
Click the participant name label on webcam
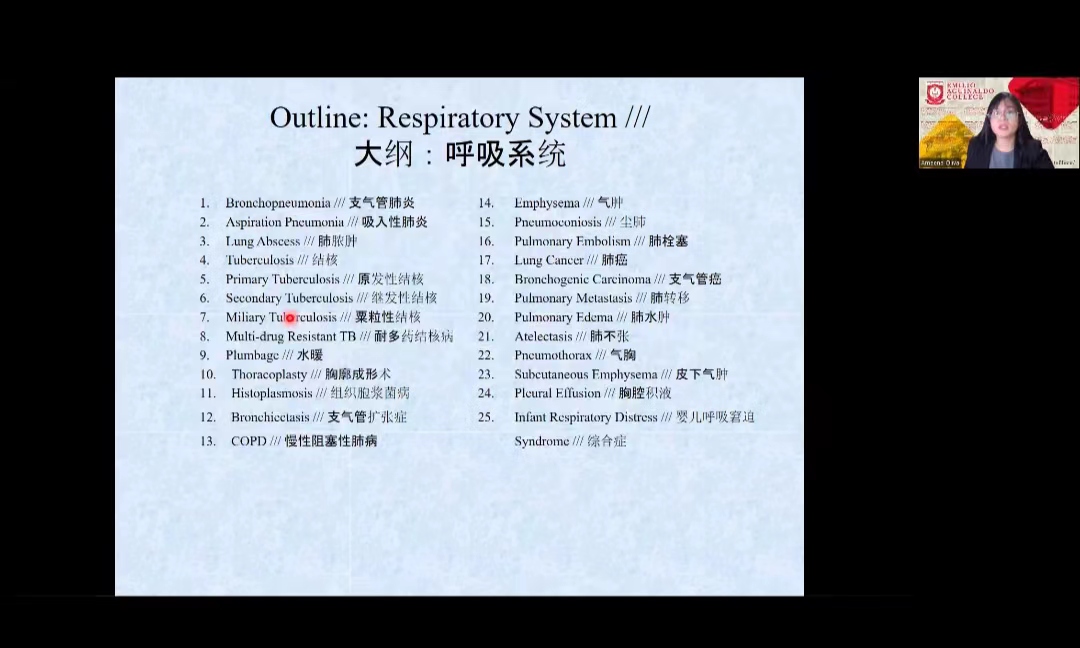(939, 161)
